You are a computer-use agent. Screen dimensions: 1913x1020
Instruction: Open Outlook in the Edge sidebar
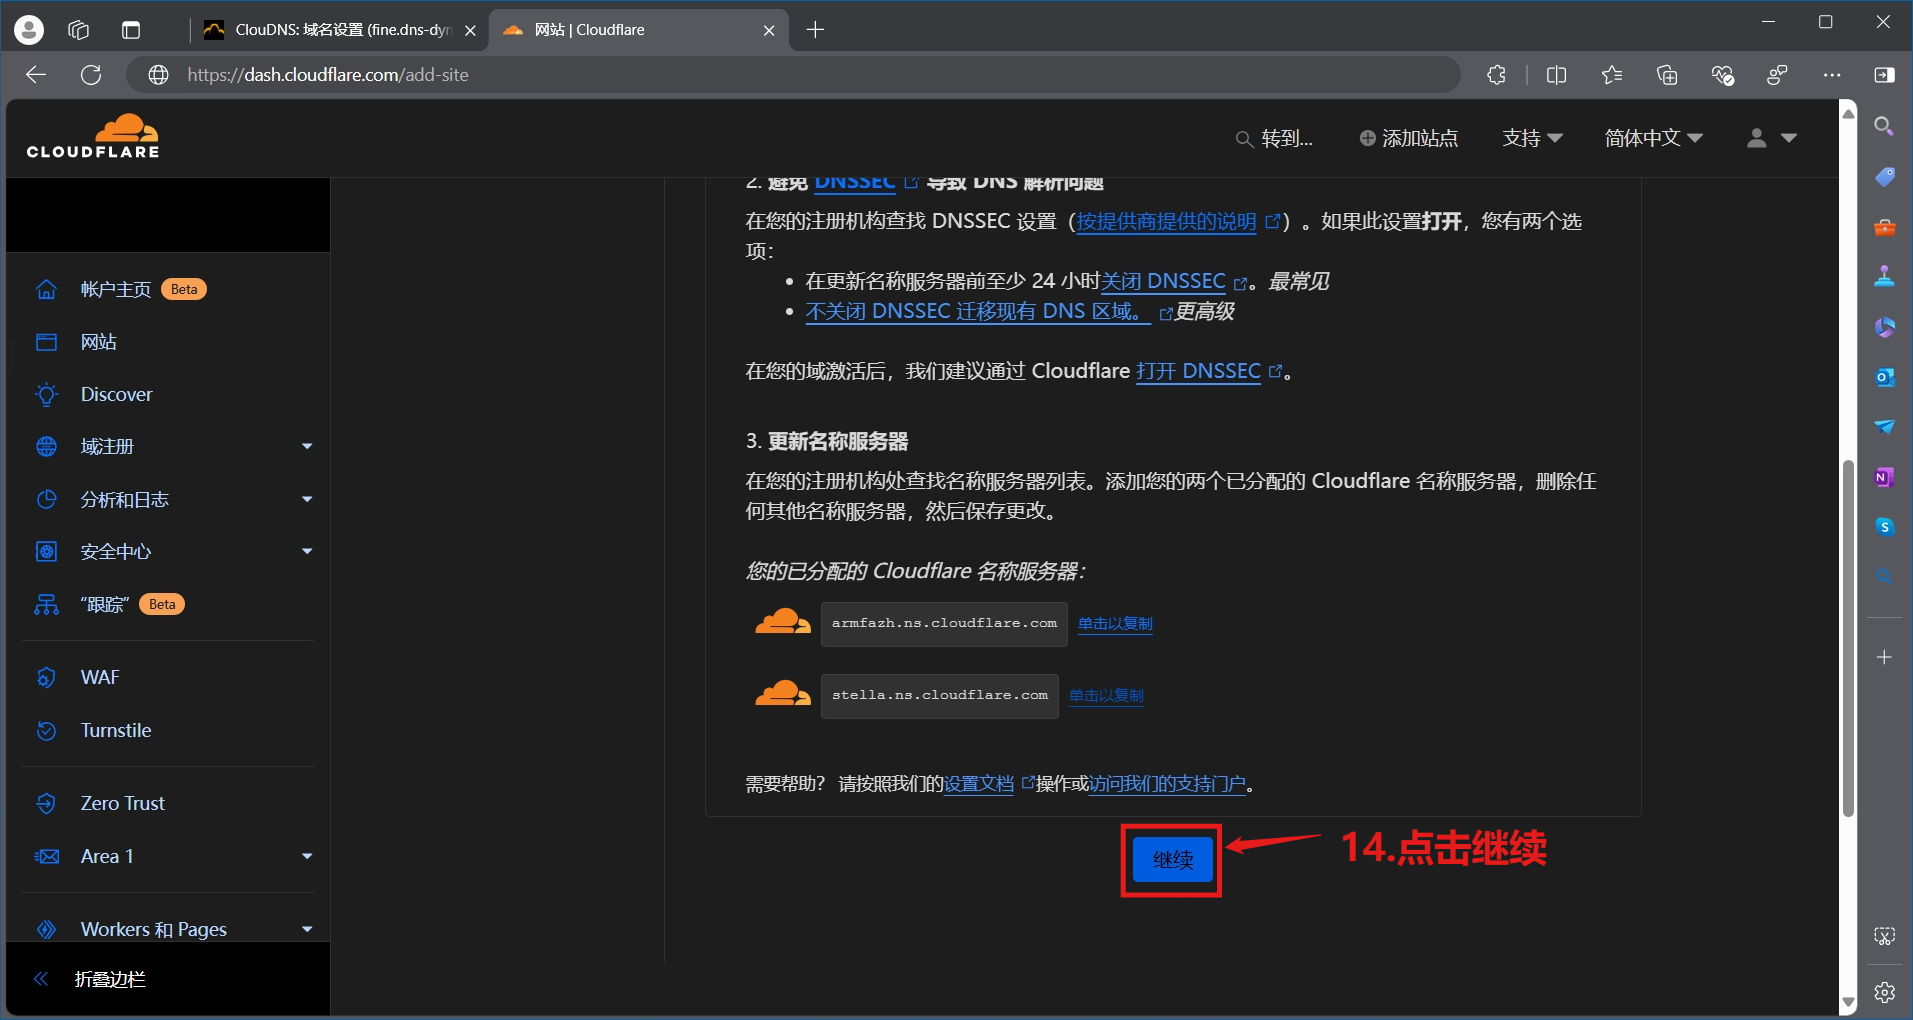coord(1884,377)
